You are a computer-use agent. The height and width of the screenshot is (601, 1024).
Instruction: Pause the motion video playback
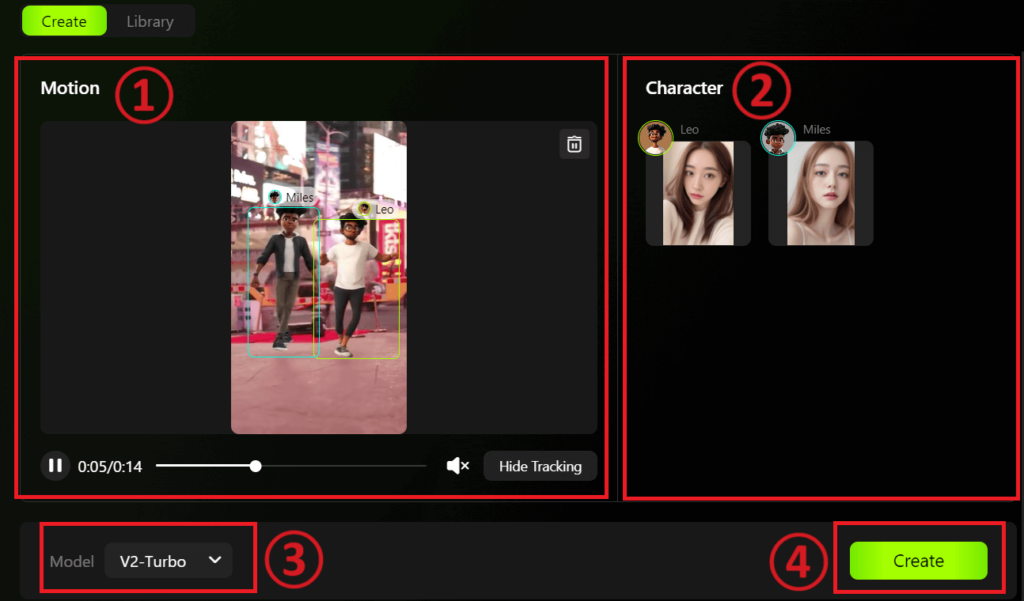coord(56,466)
